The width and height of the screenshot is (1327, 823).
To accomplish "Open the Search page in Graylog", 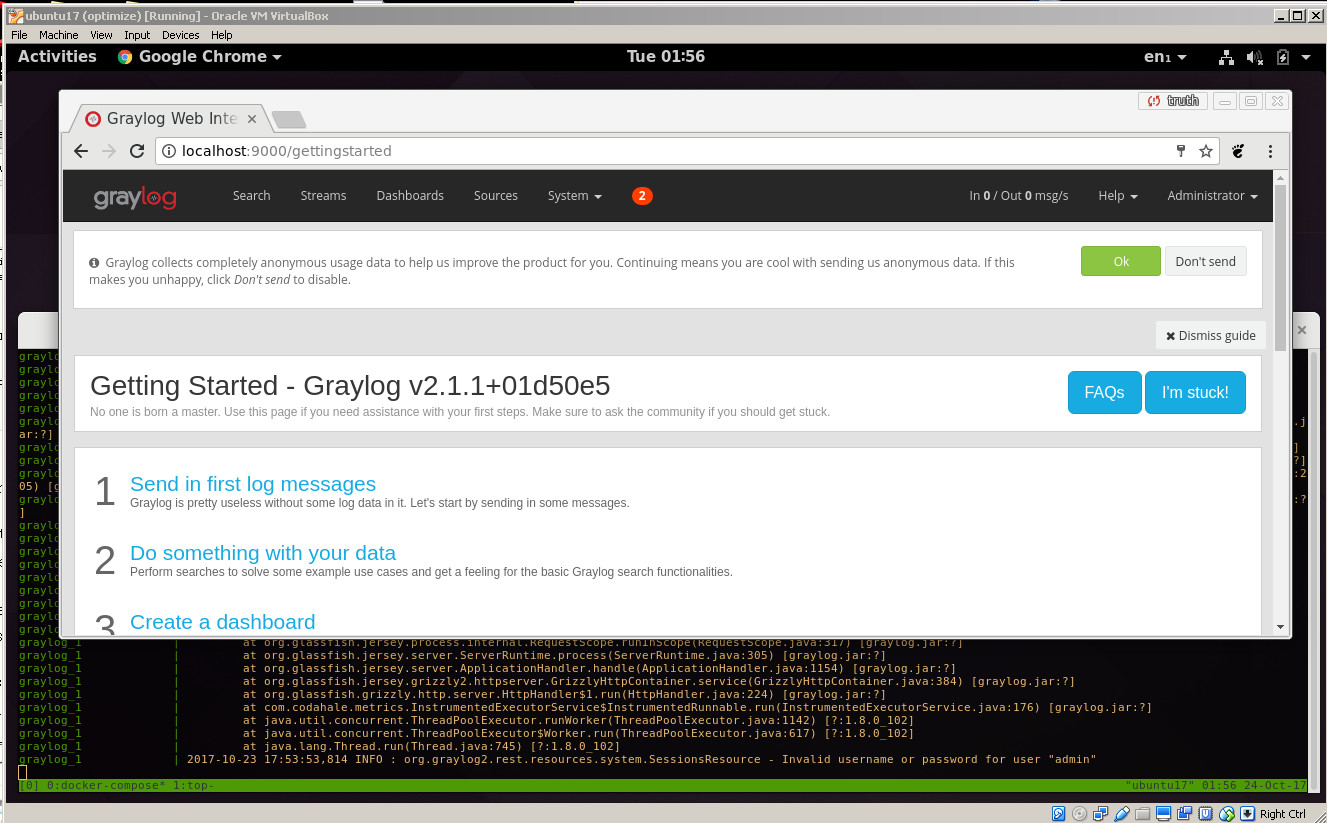I will click(x=252, y=196).
